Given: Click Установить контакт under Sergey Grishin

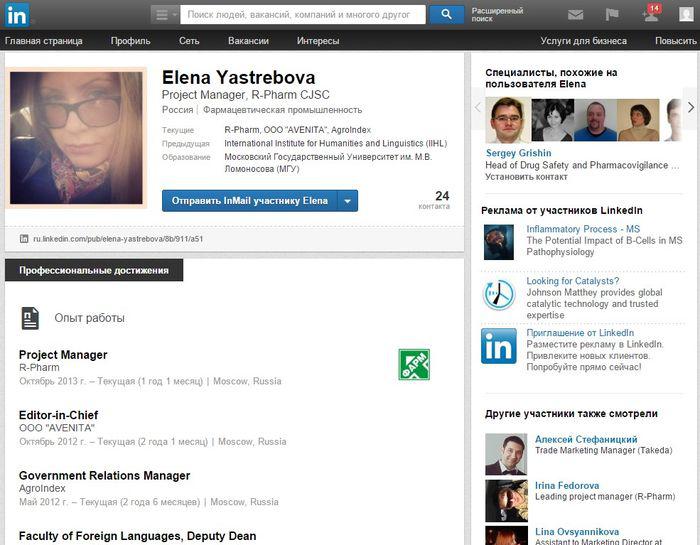Looking at the screenshot, I should point(526,177).
